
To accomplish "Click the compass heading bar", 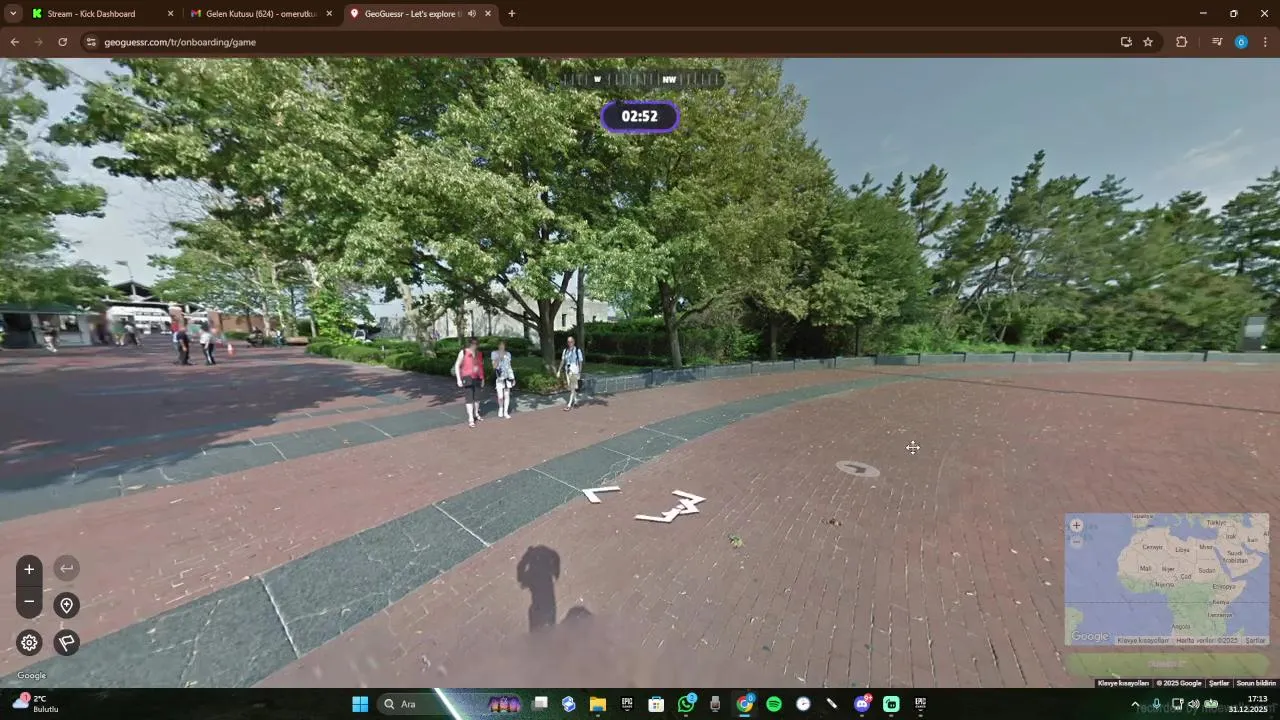I will coord(641,79).
